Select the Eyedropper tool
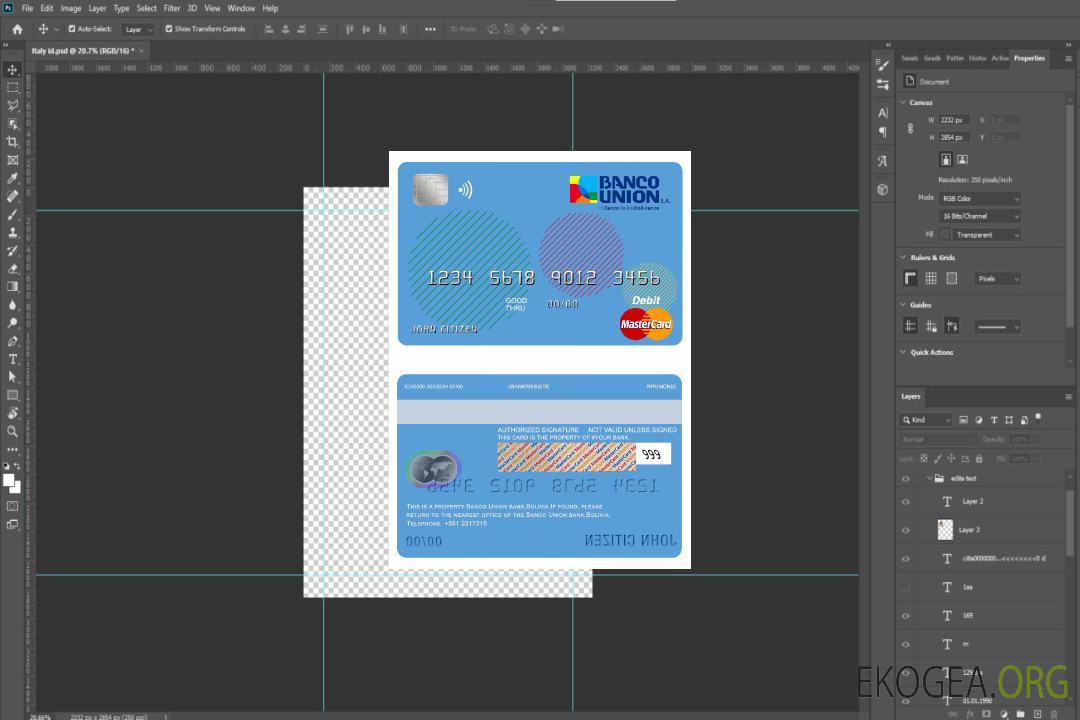The image size is (1080, 720). tap(12, 178)
